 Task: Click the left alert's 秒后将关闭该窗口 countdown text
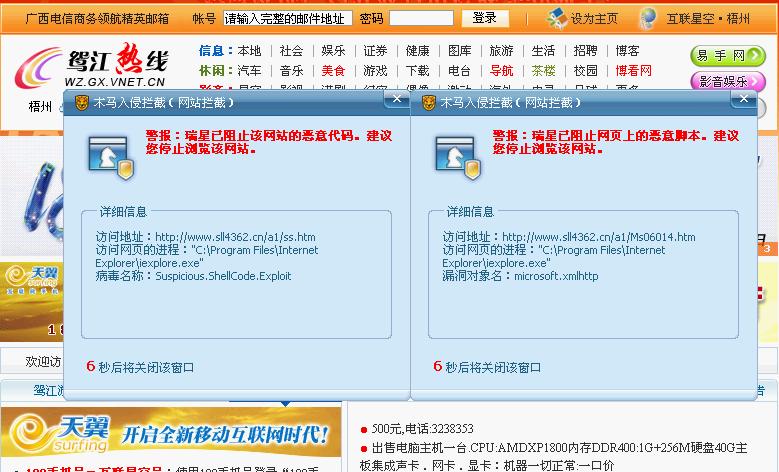coord(146,368)
